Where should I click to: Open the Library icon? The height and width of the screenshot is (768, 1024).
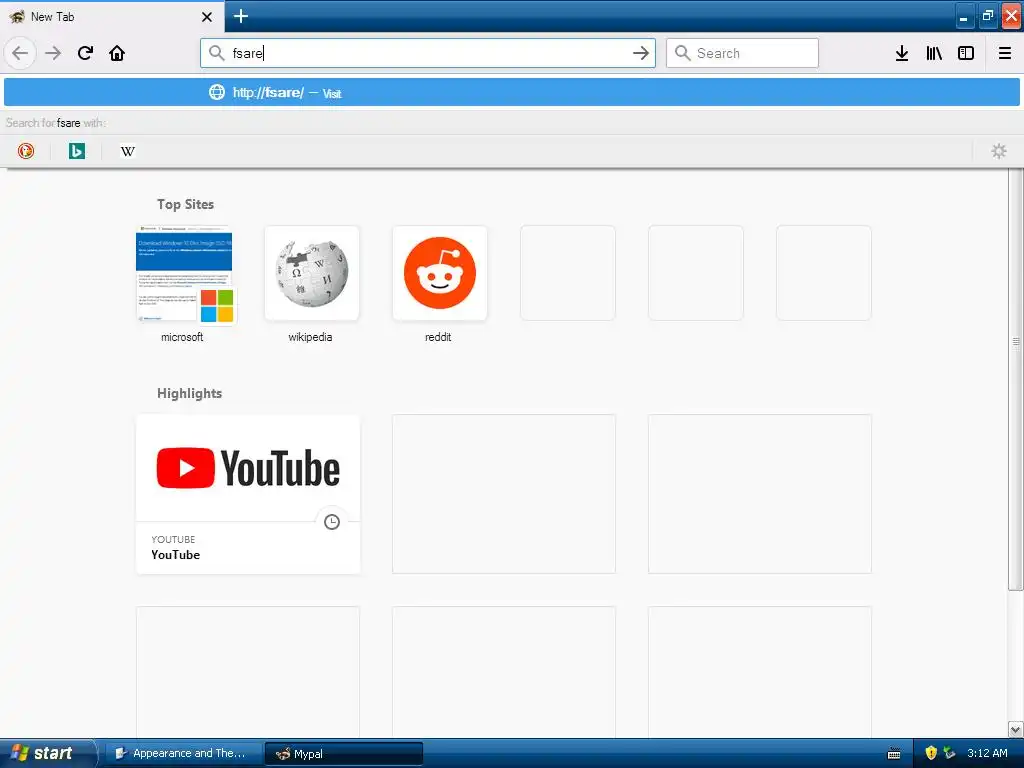pyautogui.click(x=934, y=53)
